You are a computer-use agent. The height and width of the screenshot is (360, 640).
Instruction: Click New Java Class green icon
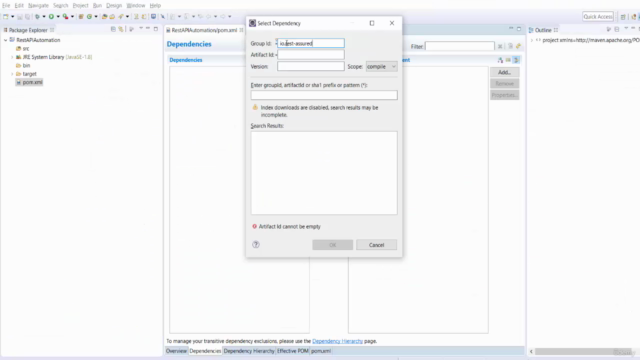click(x=89, y=17)
